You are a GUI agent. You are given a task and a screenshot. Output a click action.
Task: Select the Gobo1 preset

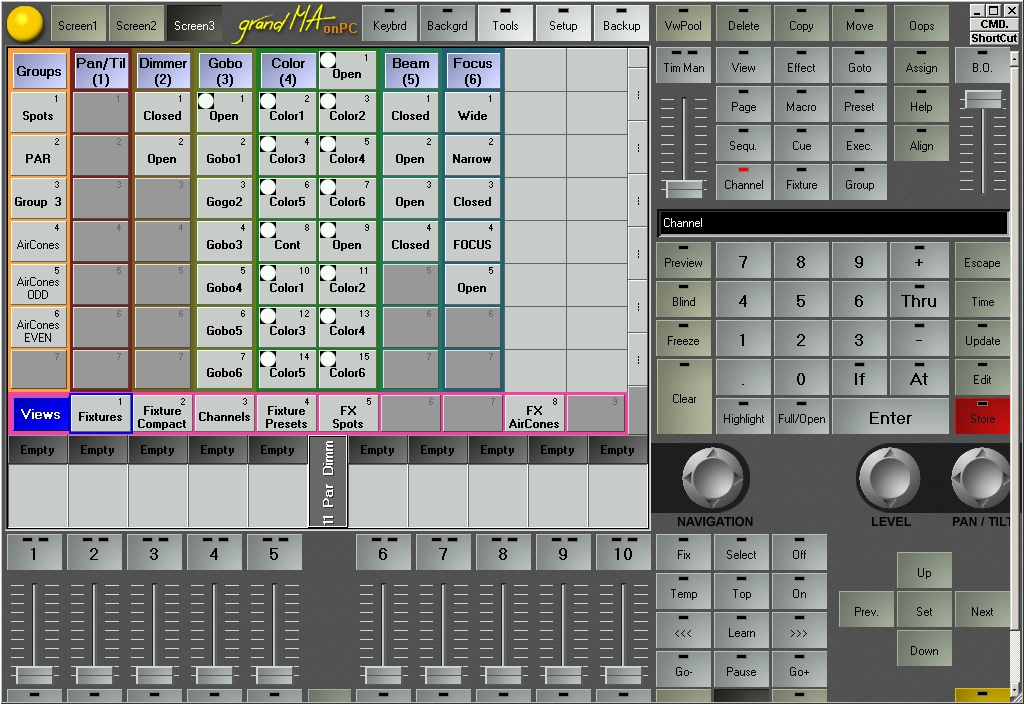click(x=224, y=155)
